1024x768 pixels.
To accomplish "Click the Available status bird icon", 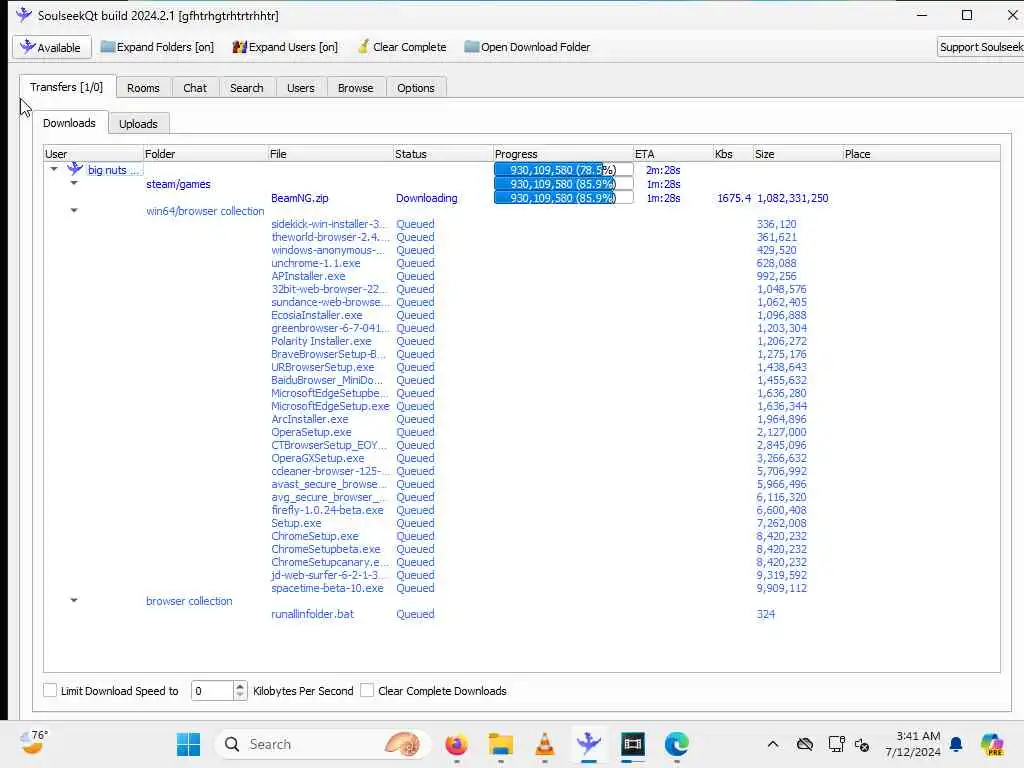I will pos(27,46).
